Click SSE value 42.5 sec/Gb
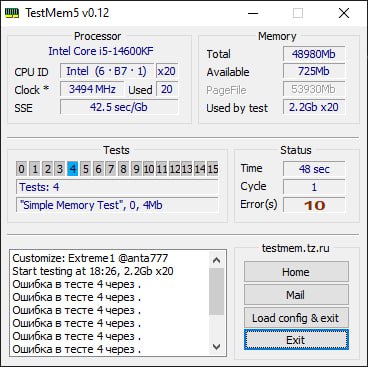Image resolution: width=368 pixels, height=367 pixels. tap(119, 107)
